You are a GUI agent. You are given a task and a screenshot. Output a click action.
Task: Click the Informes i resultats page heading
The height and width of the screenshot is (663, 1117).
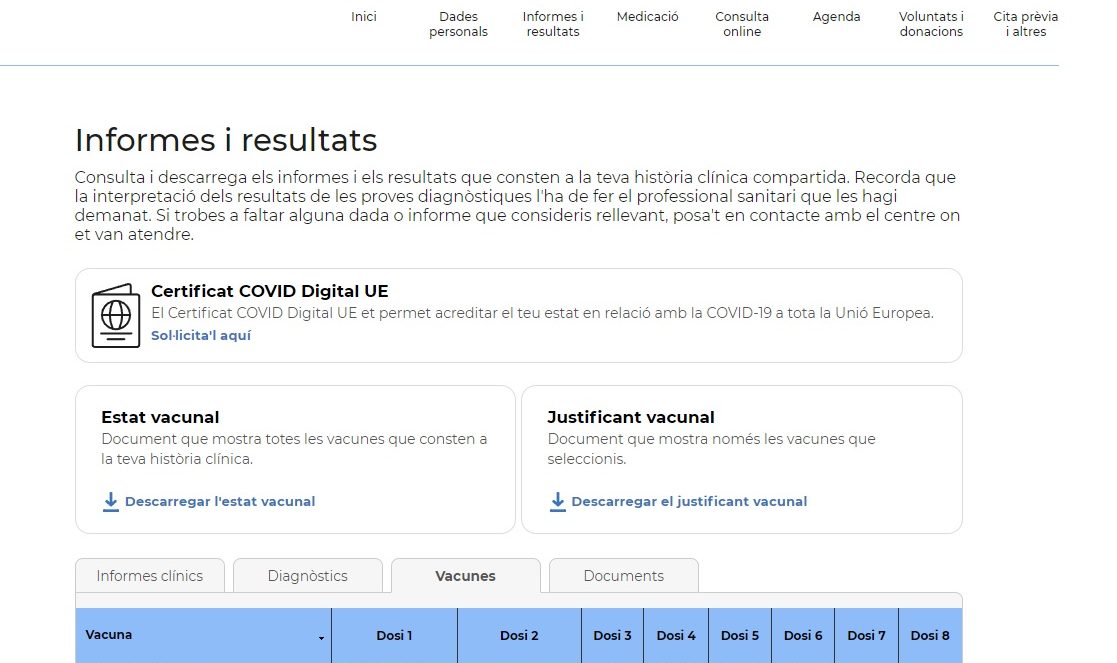coord(226,140)
